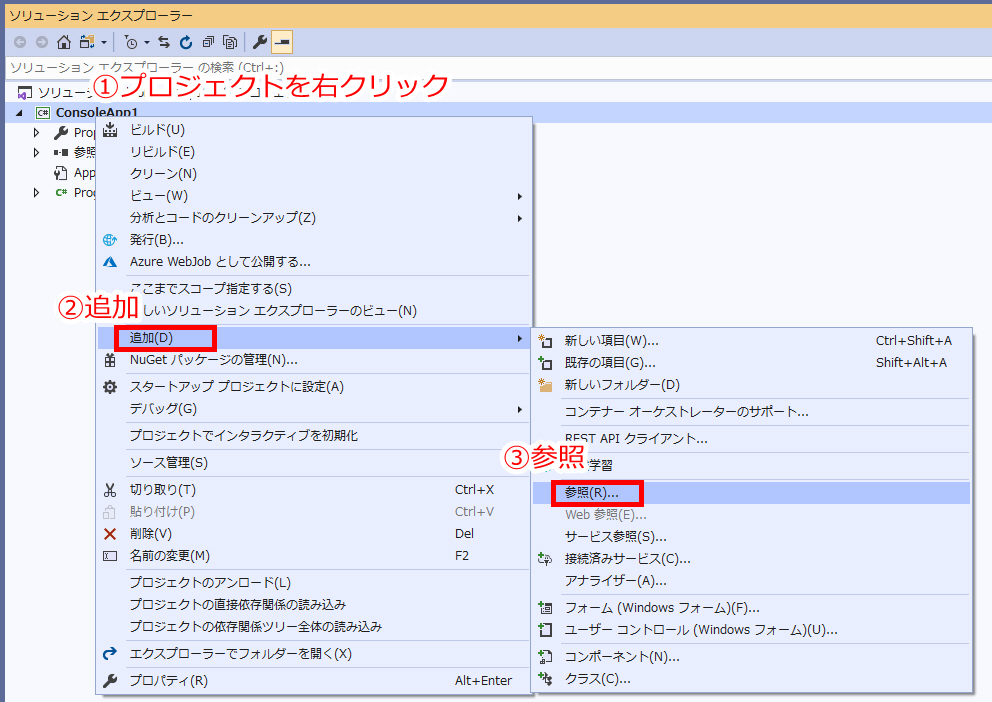The height and width of the screenshot is (702, 992).
Task: Click the wrench icon of Properties tree node
Action: click(61, 133)
